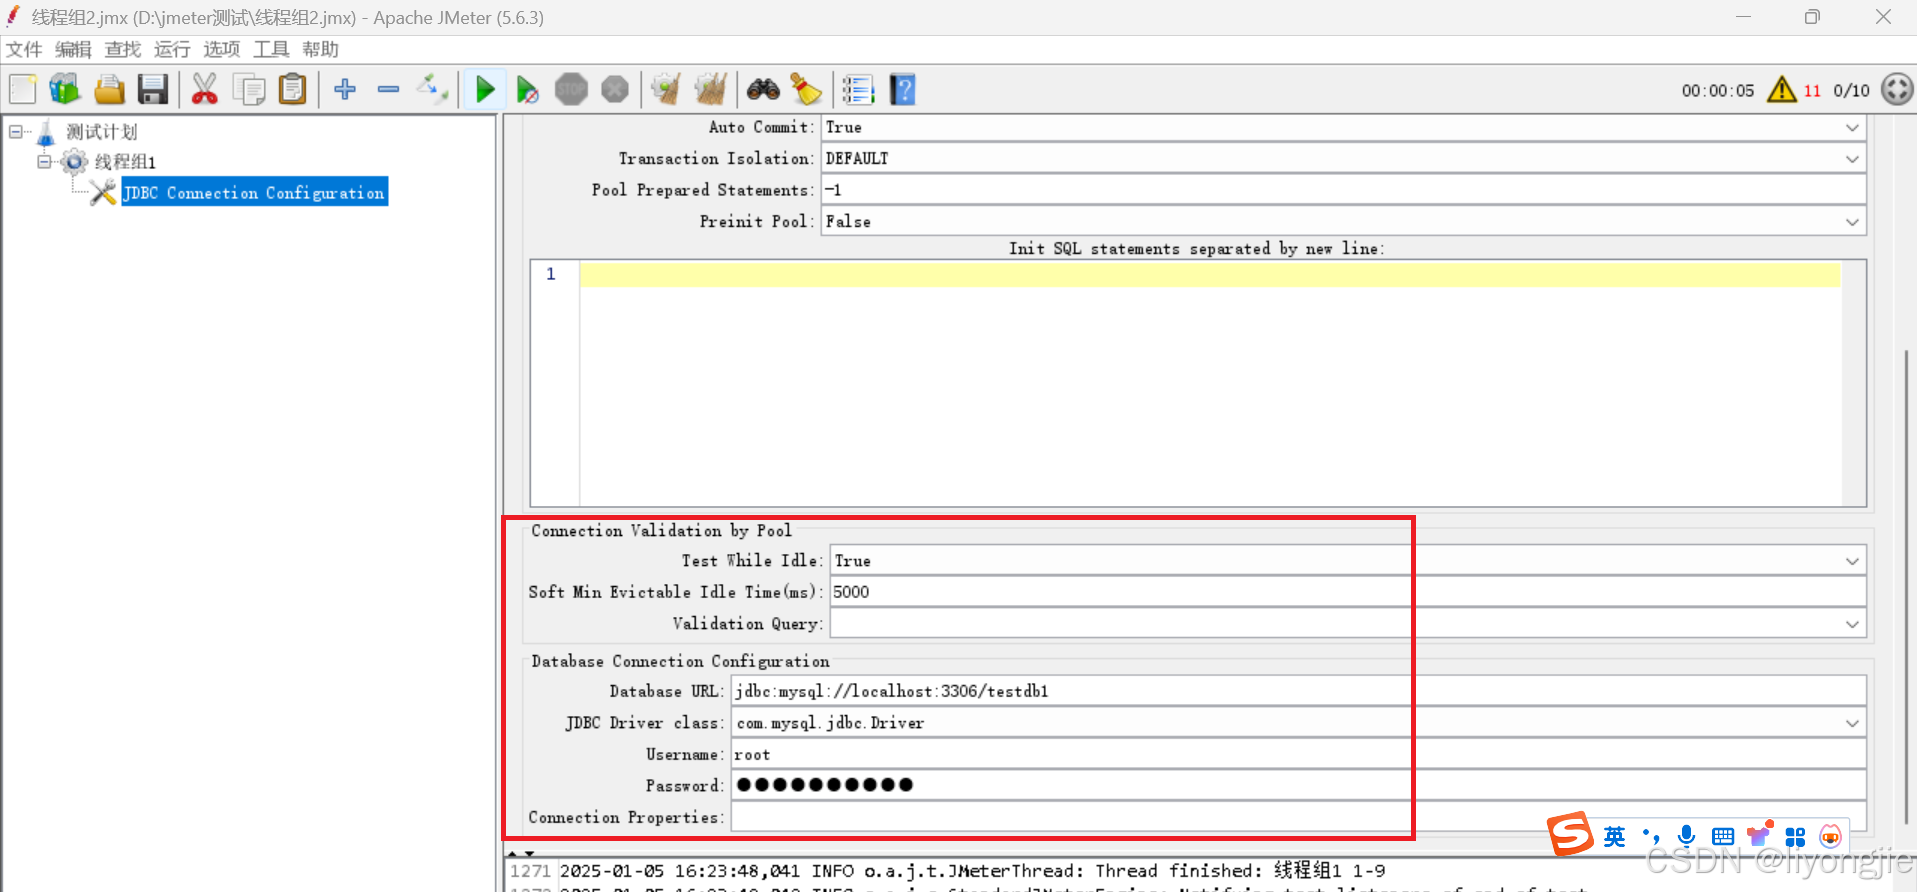The height and width of the screenshot is (892, 1917).
Task: Click the Soft Min Evictable Idle Time field
Action: (1348, 592)
